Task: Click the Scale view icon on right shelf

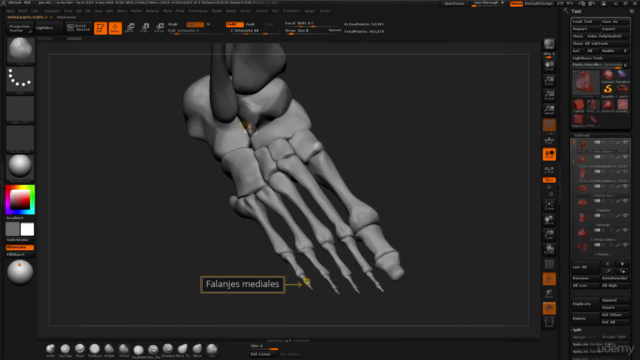Action: coord(549,235)
